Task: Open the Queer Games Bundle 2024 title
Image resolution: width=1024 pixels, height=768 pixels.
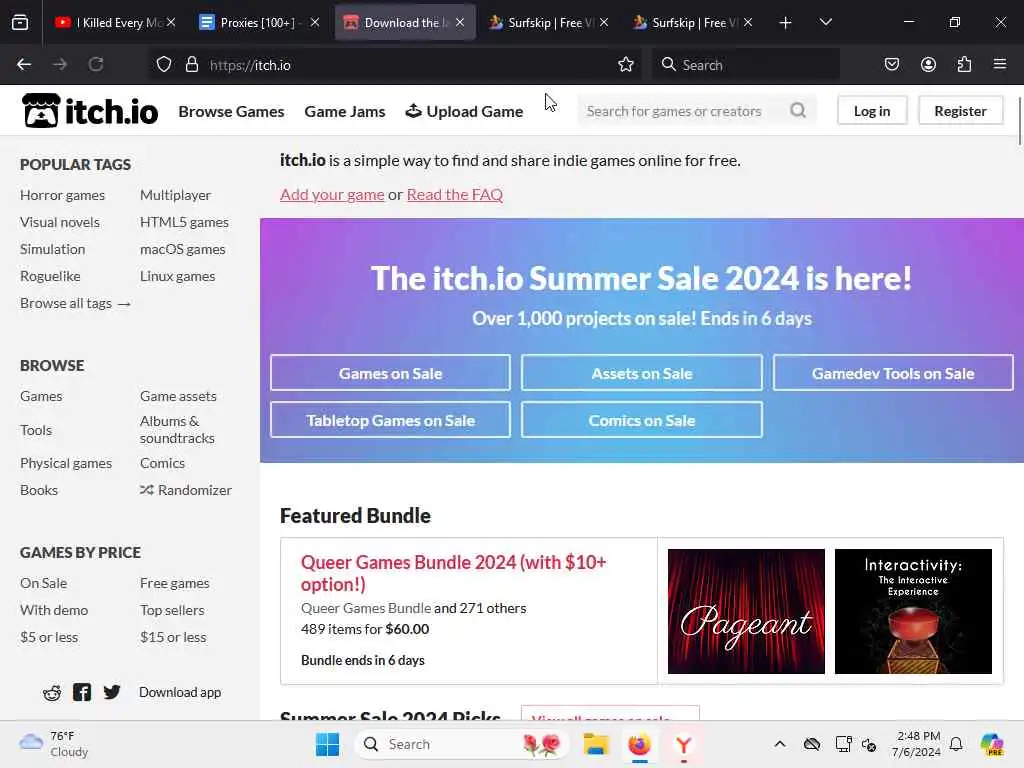Action: click(x=453, y=573)
